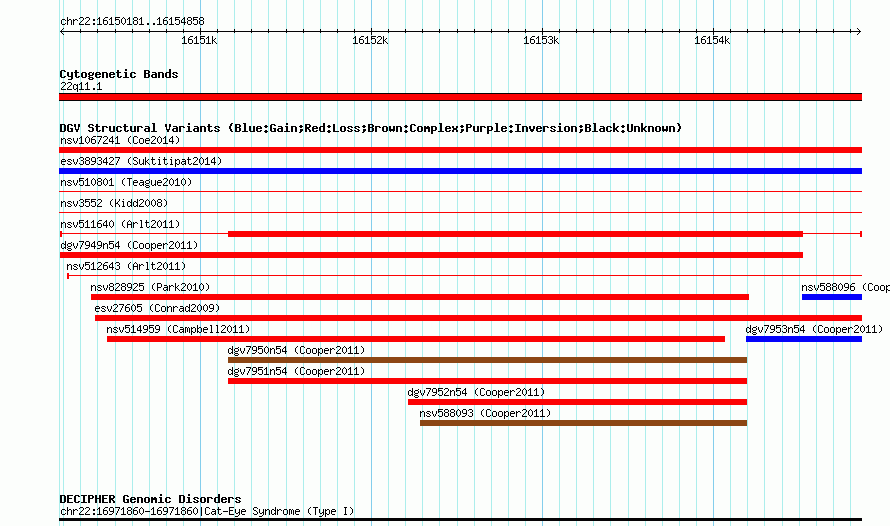The width and height of the screenshot is (890, 526).
Task: Click the nsv514959 (Campbell2011) label
Action: pyautogui.click(x=178, y=329)
